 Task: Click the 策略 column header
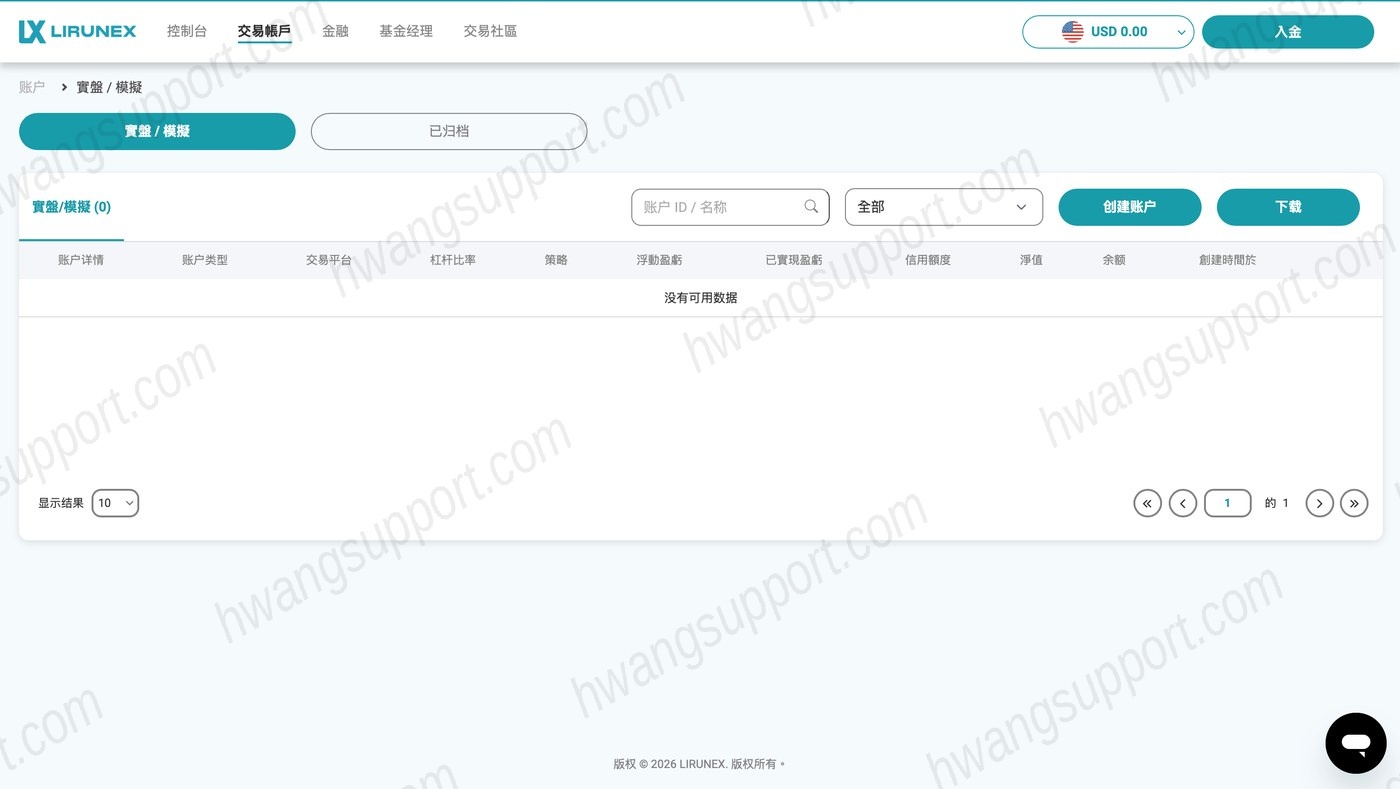(556, 260)
